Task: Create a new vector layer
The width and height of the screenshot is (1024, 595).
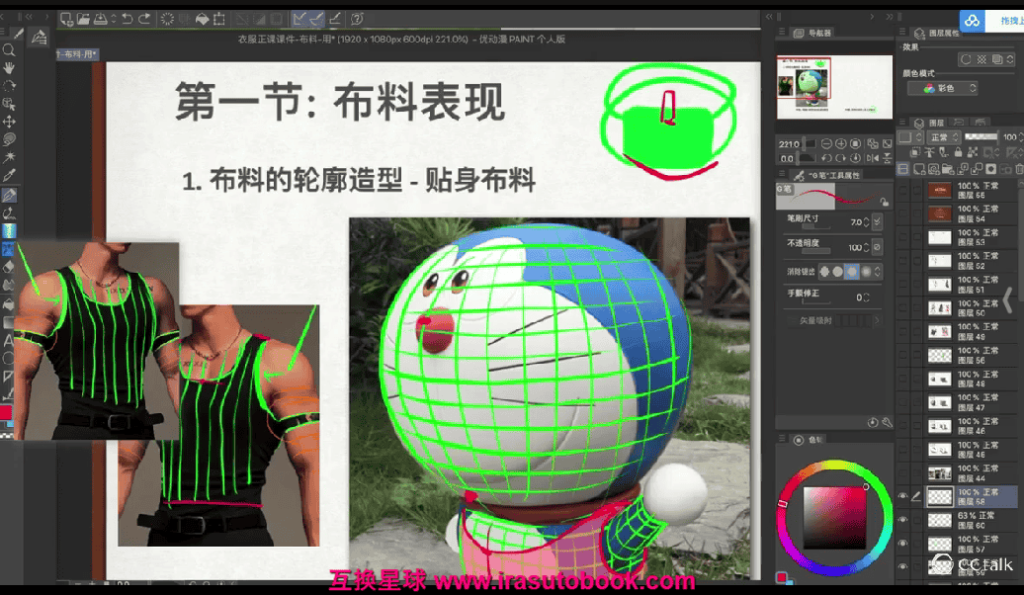Action: coord(934,169)
